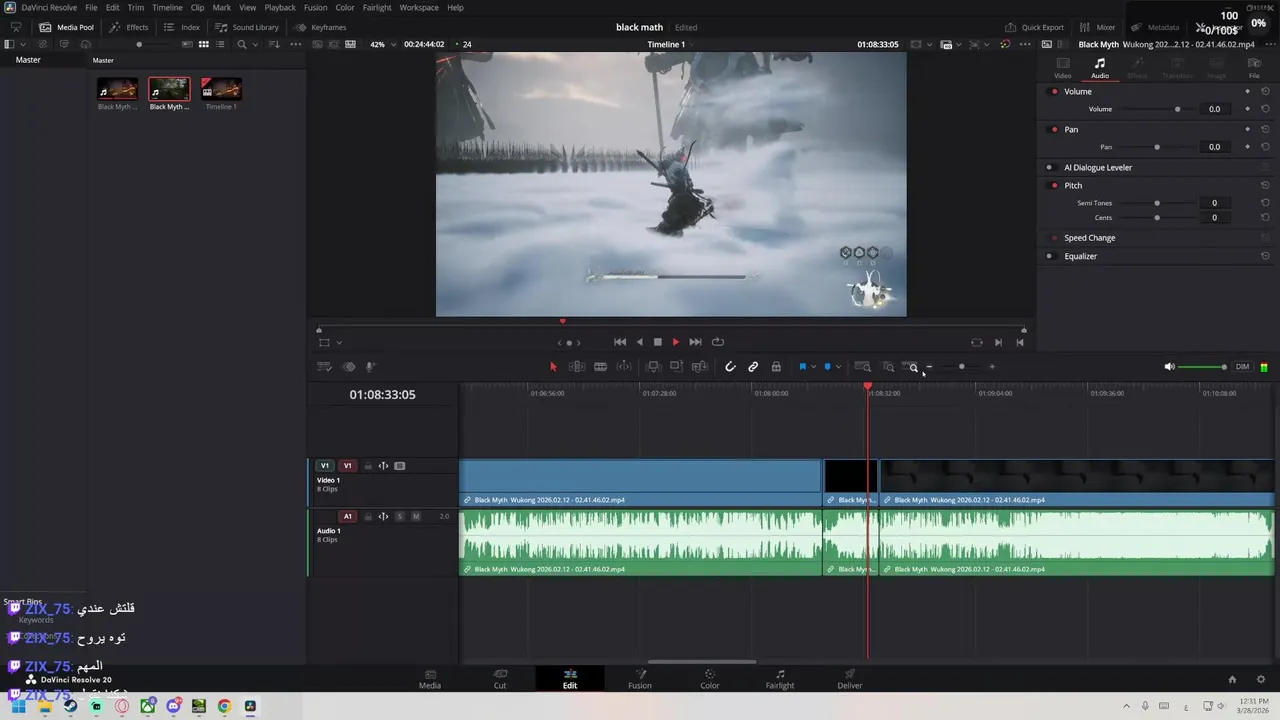The width and height of the screenshot is (1280, 720).
Task: Select the Timeline 1 thumbnail in Media Pool
Action: click(x=221, y=90)
